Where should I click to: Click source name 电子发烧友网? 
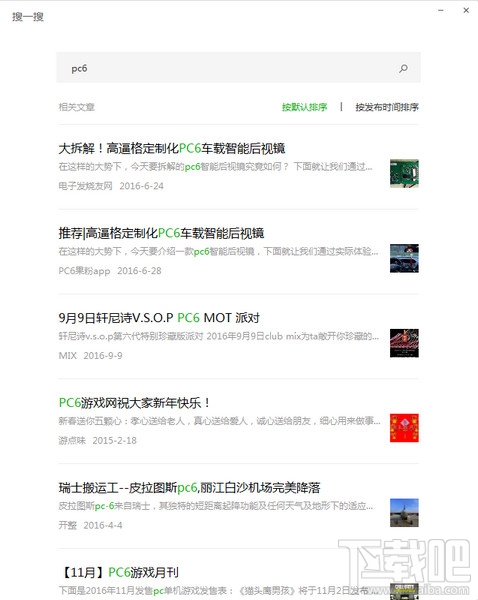tap(85, 186)
